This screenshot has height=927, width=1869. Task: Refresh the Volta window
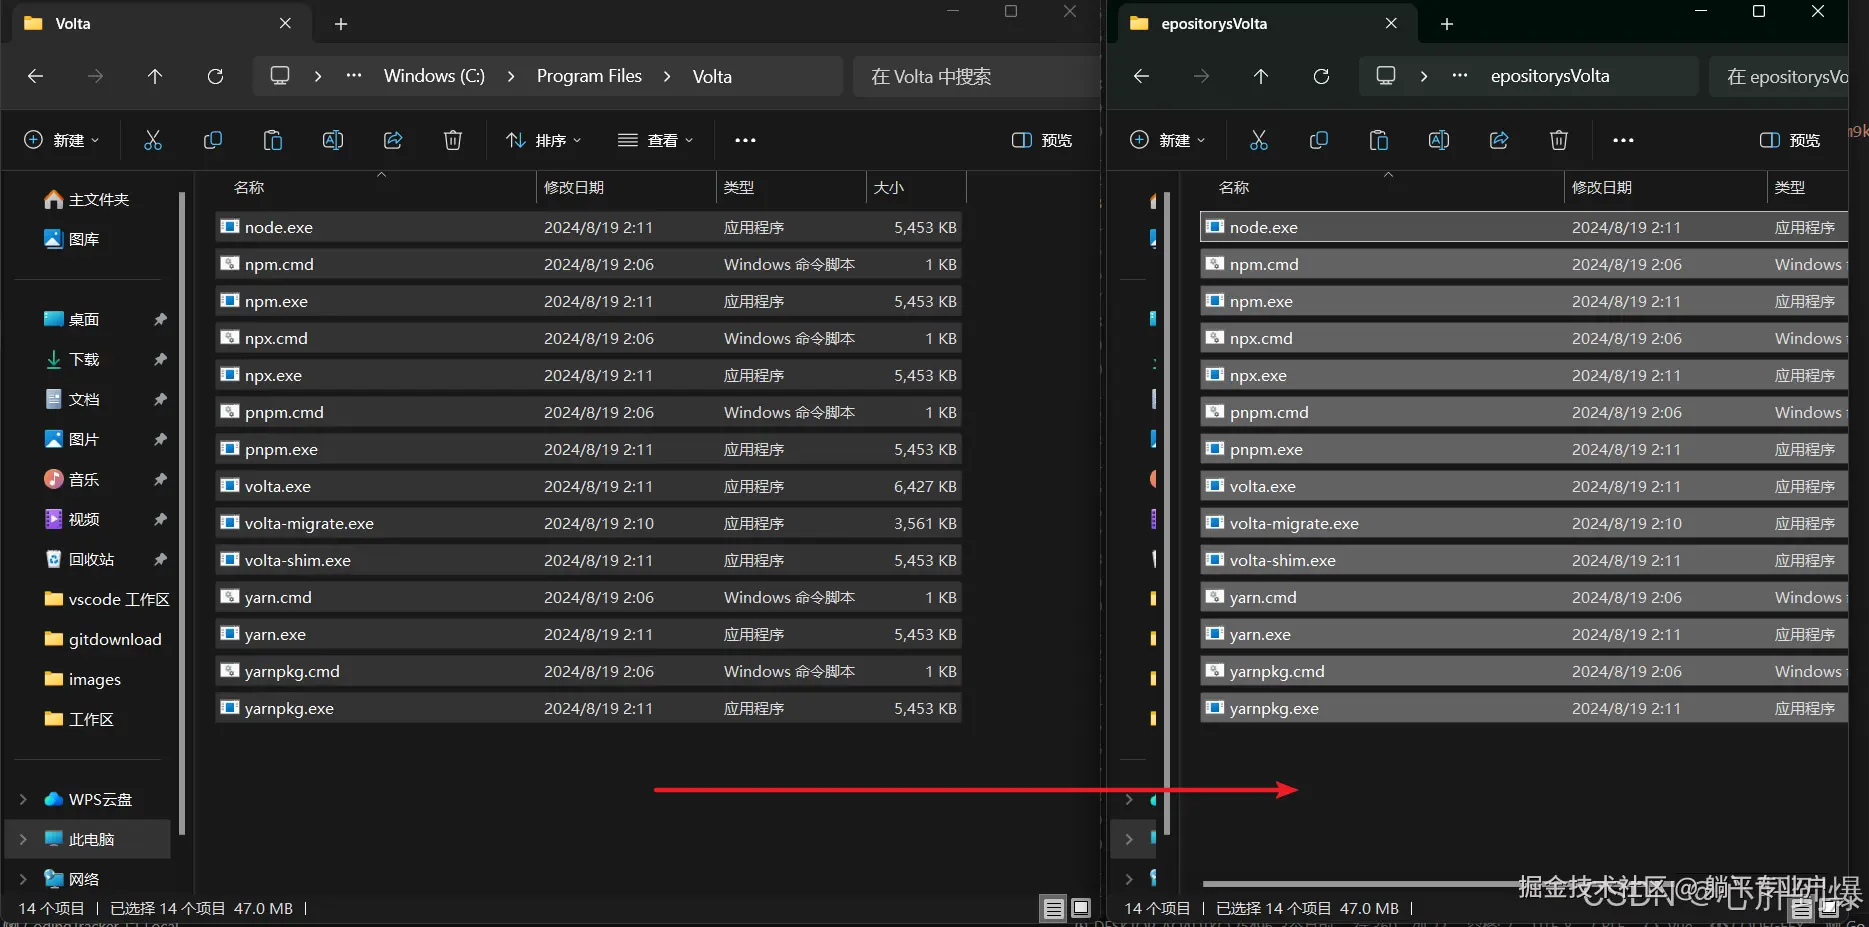click(215, 76)
